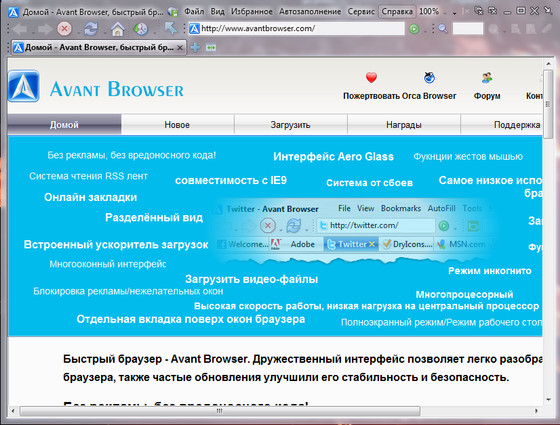Viewport: 560px width, 425px height.
Task: Click the Разделённый вид link
Action: pos(154,218)
